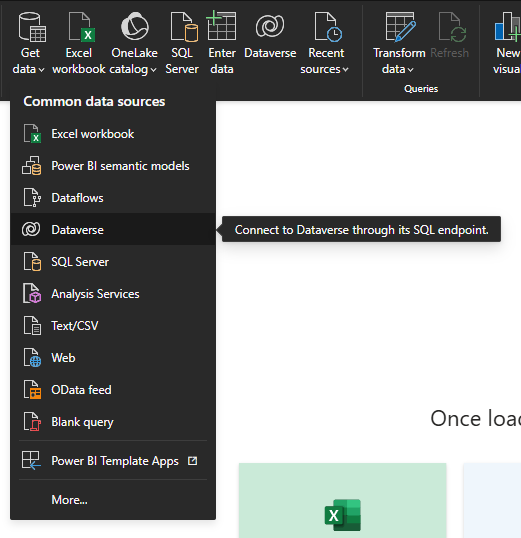The image size is (521, 538).
Task: Expand the Recent sources dropdown chevron
Action: pyautogui.click(x=345, y=70)
